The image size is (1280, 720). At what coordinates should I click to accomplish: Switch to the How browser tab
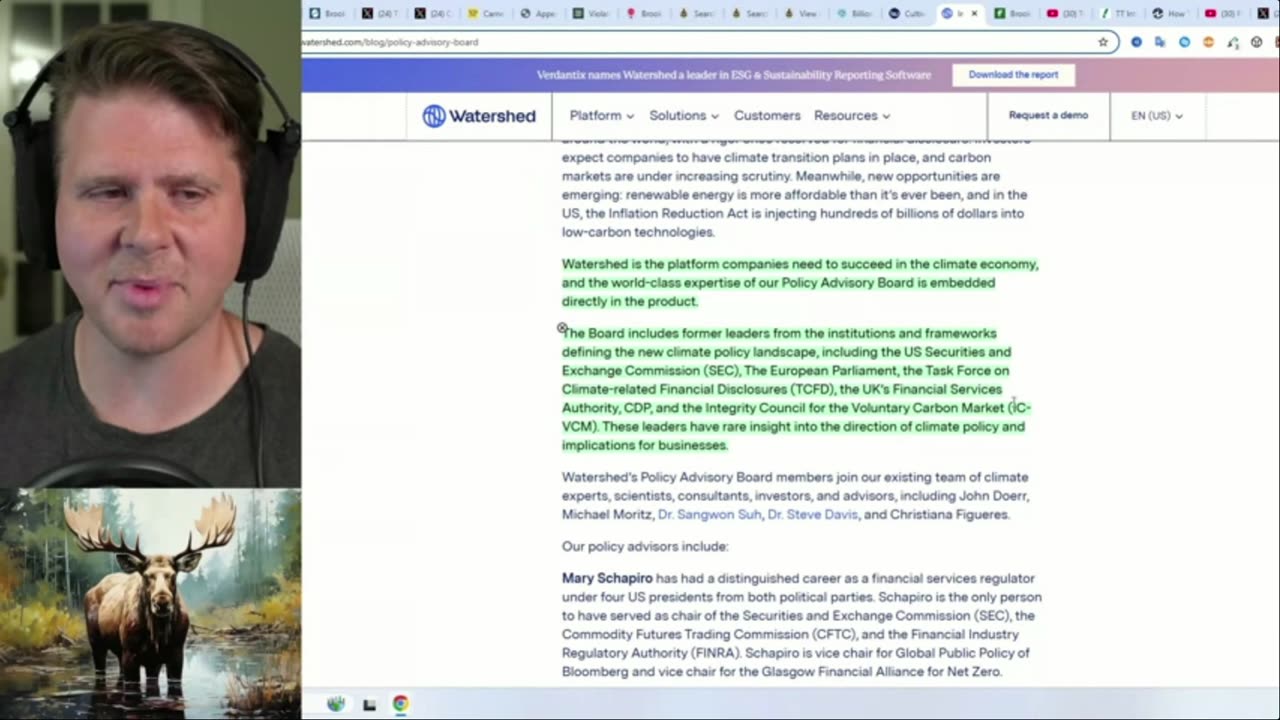coord(1172,14)
